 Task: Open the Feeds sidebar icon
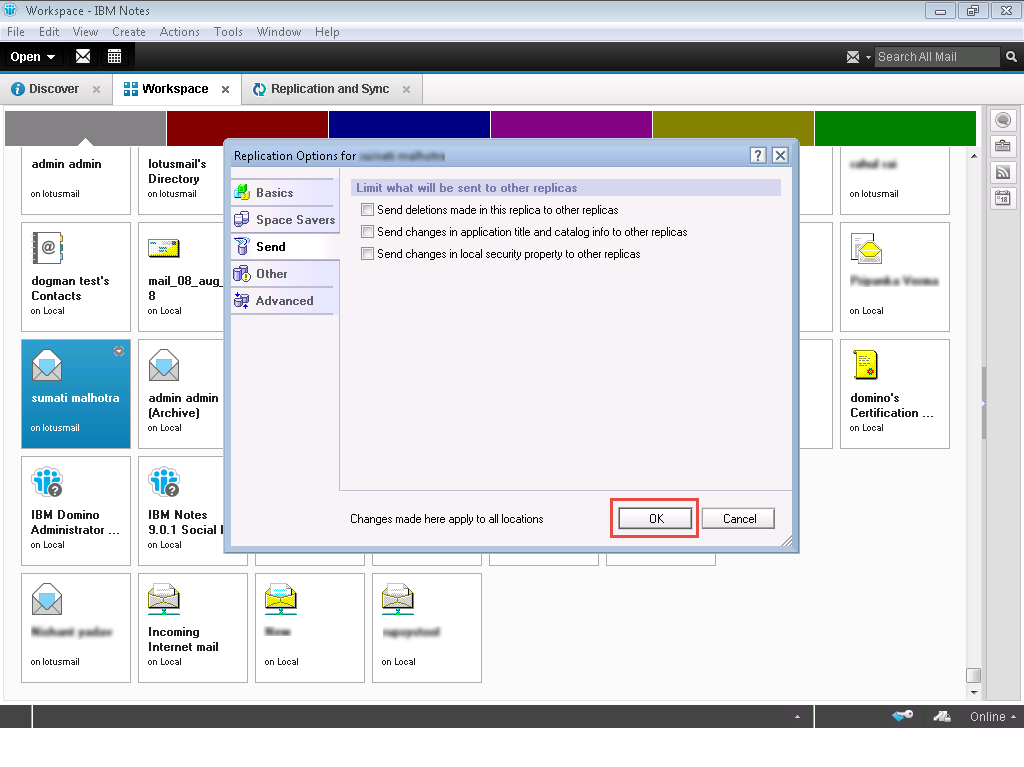point(1003,172)
